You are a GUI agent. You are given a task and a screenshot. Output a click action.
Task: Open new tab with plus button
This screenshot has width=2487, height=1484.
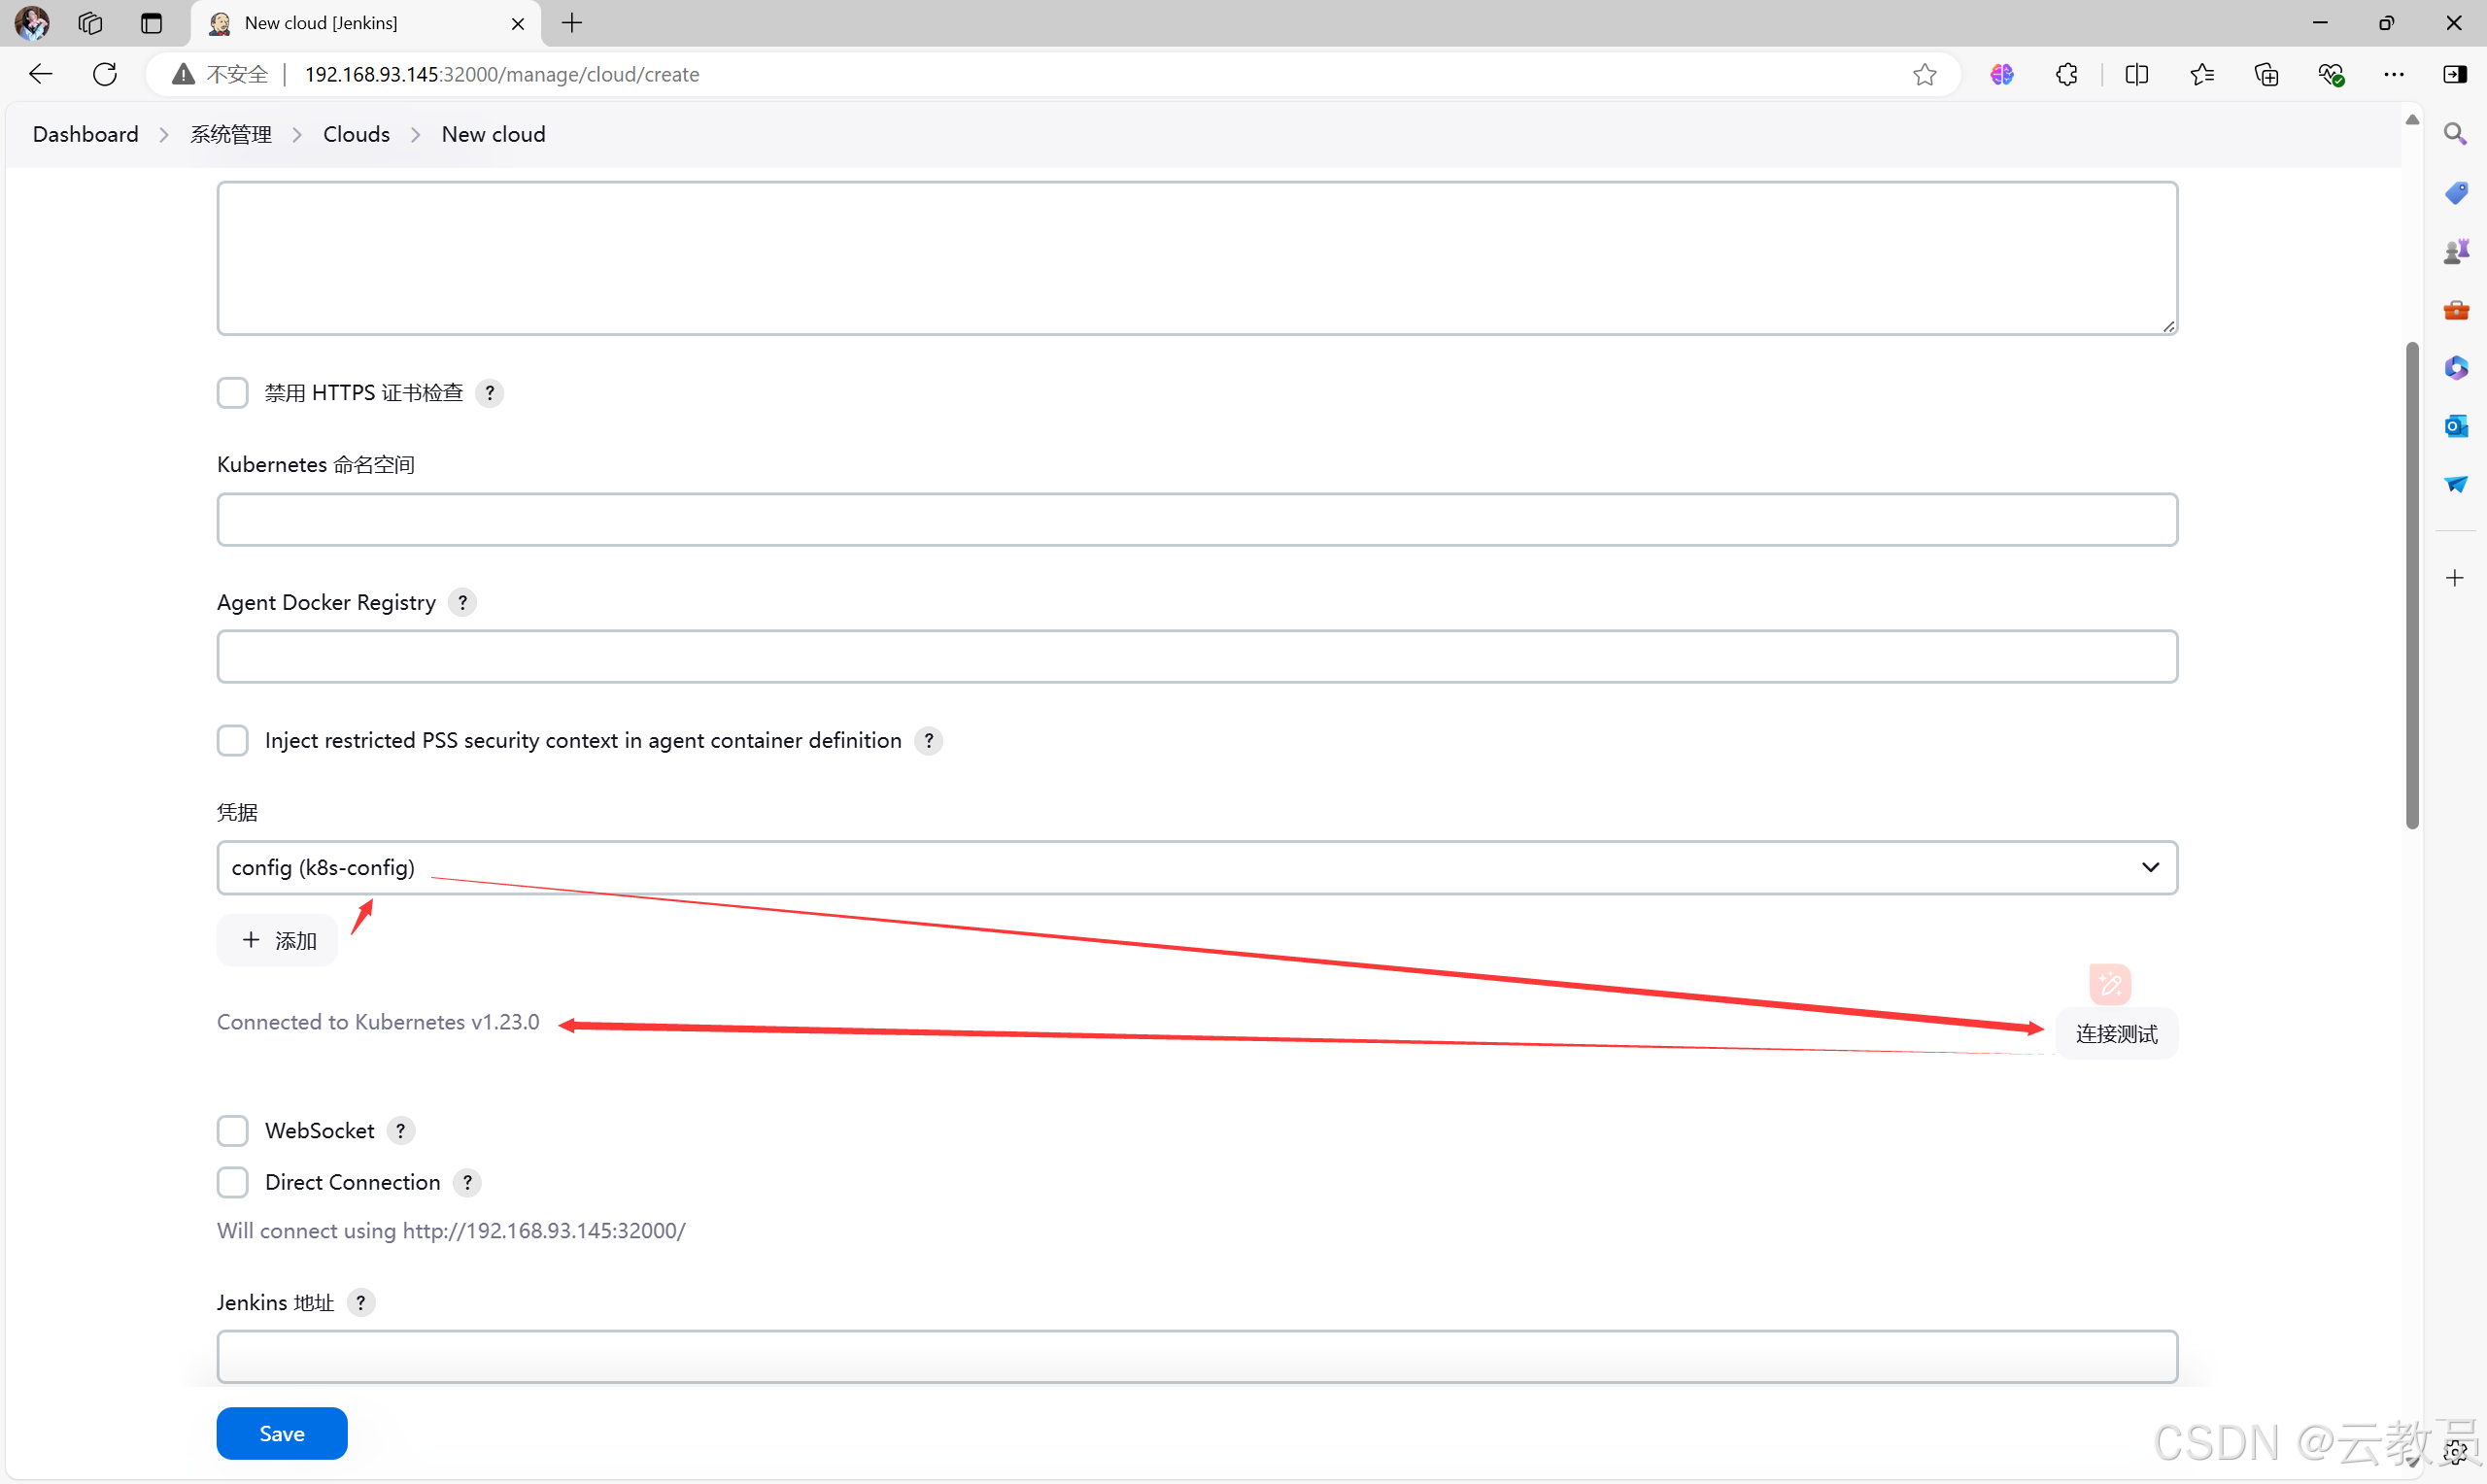(x=572, y=23)
